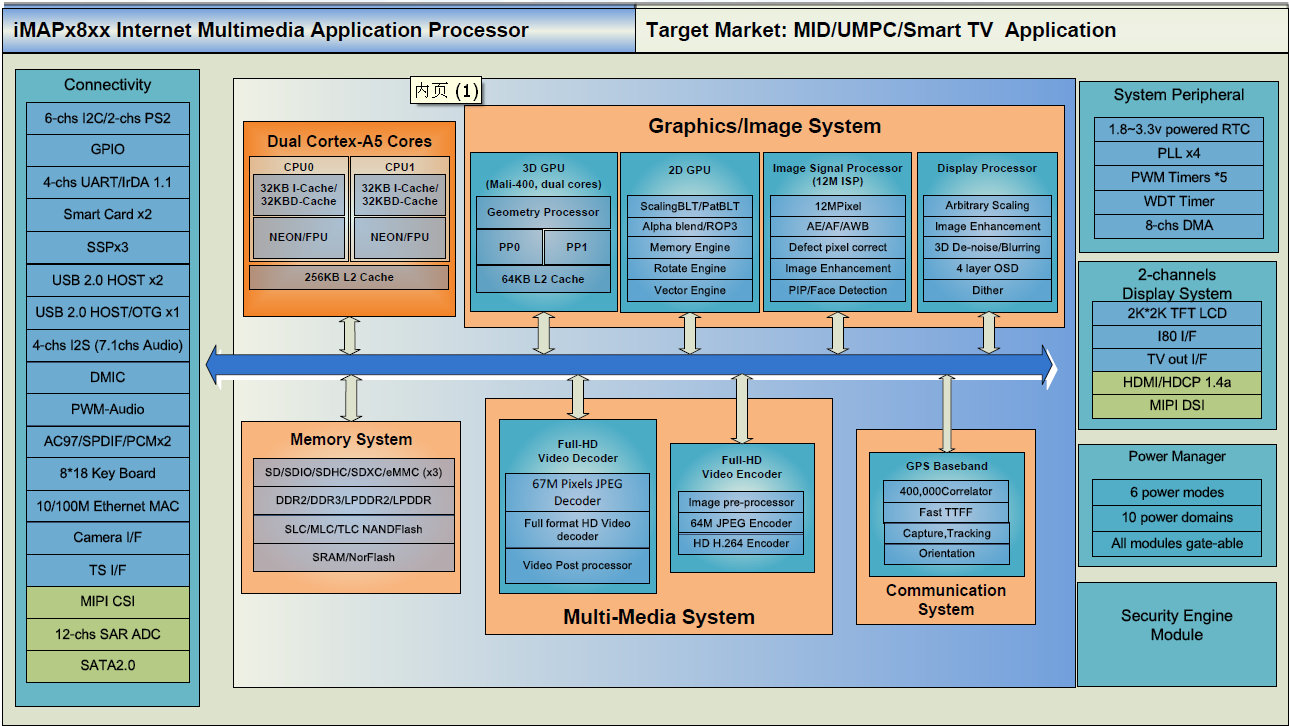
Task: Click the '256KB L2 Cache' block
Action: tap(349, 277)
